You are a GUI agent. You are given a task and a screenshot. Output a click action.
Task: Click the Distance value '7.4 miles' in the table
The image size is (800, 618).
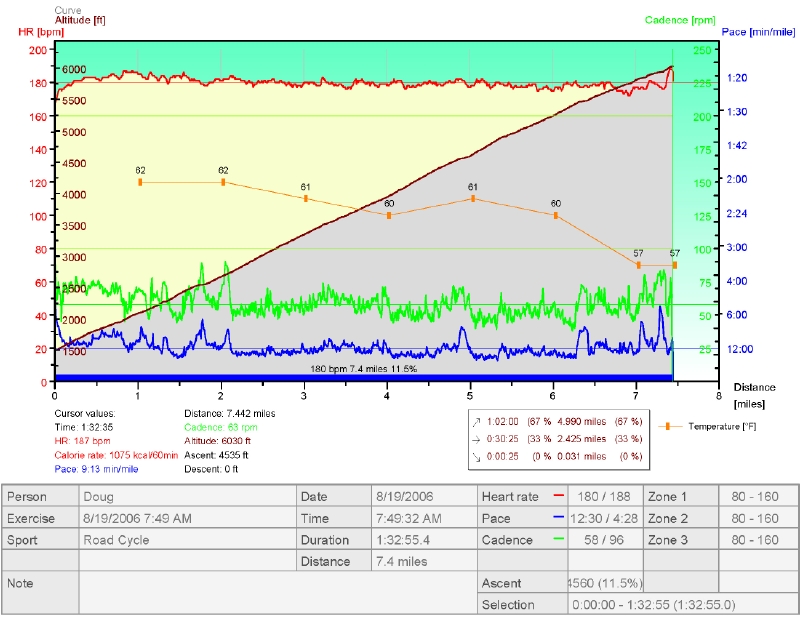(x=424, y=561)
